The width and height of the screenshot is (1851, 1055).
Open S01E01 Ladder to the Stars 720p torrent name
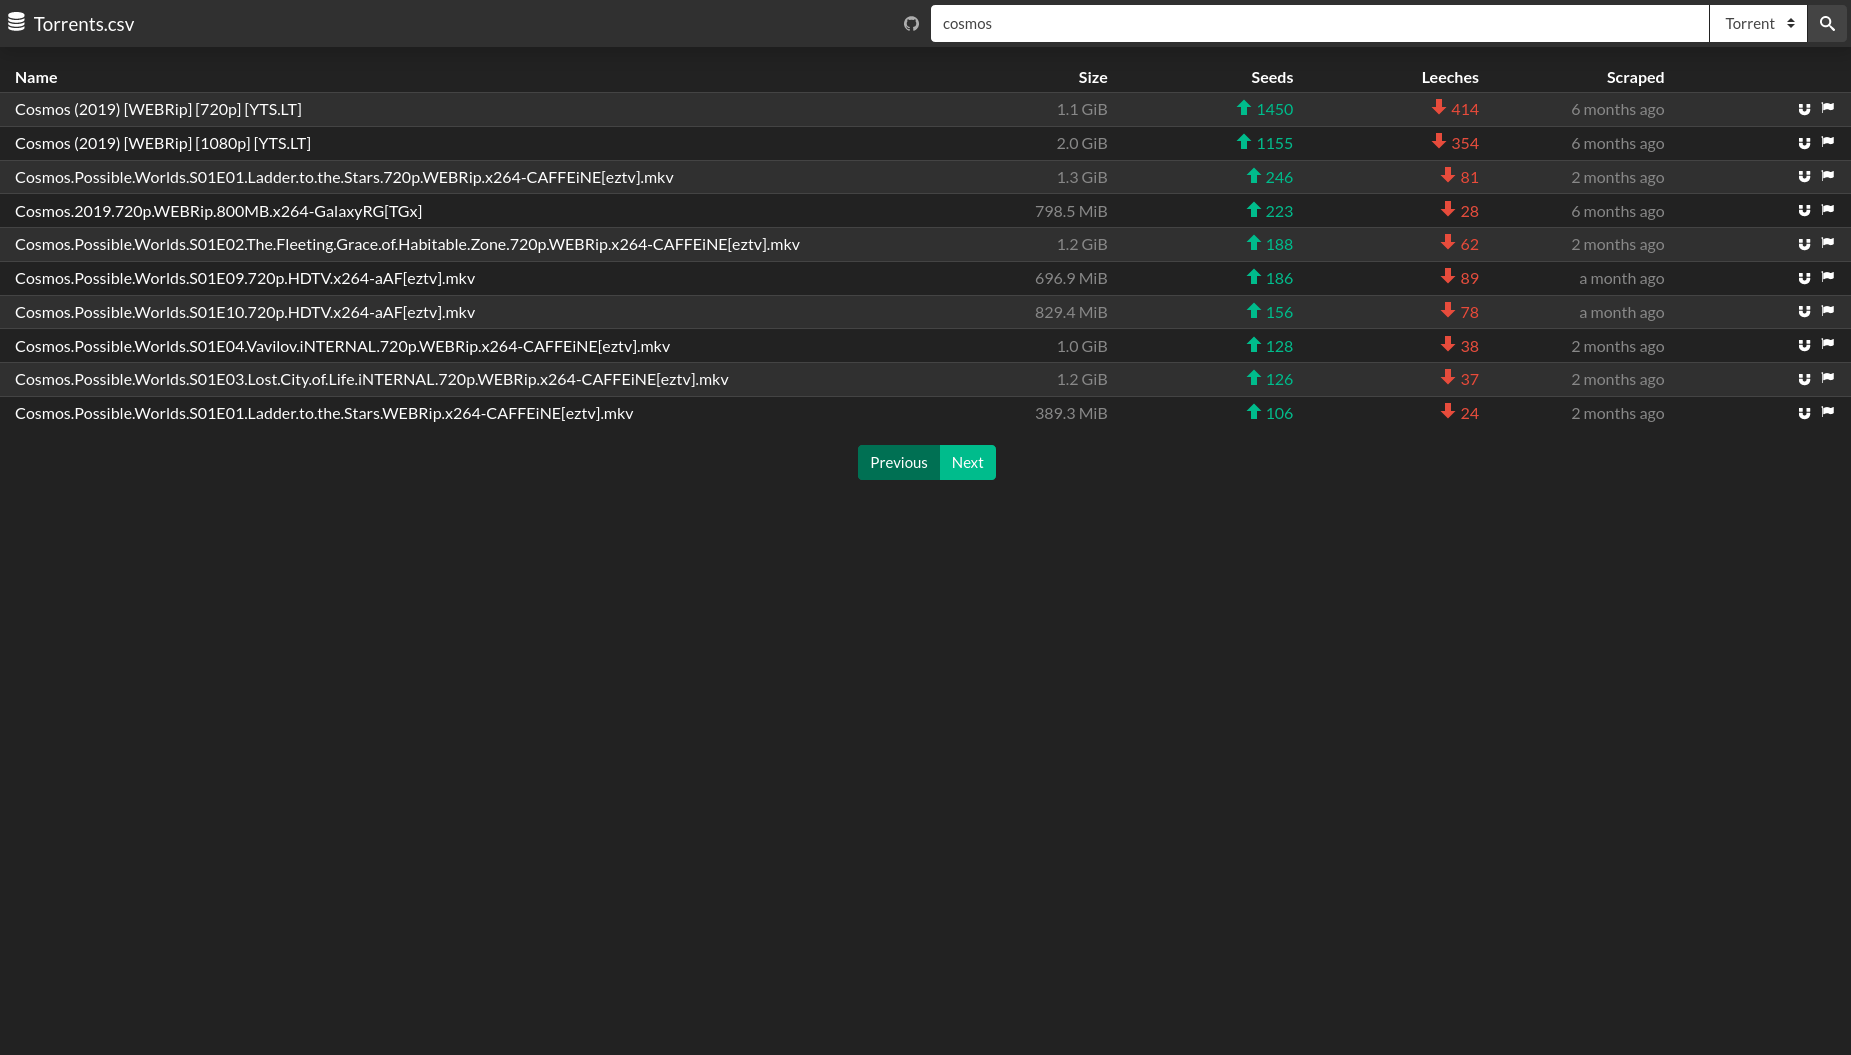pyautogui.click(x=344, y=177)
